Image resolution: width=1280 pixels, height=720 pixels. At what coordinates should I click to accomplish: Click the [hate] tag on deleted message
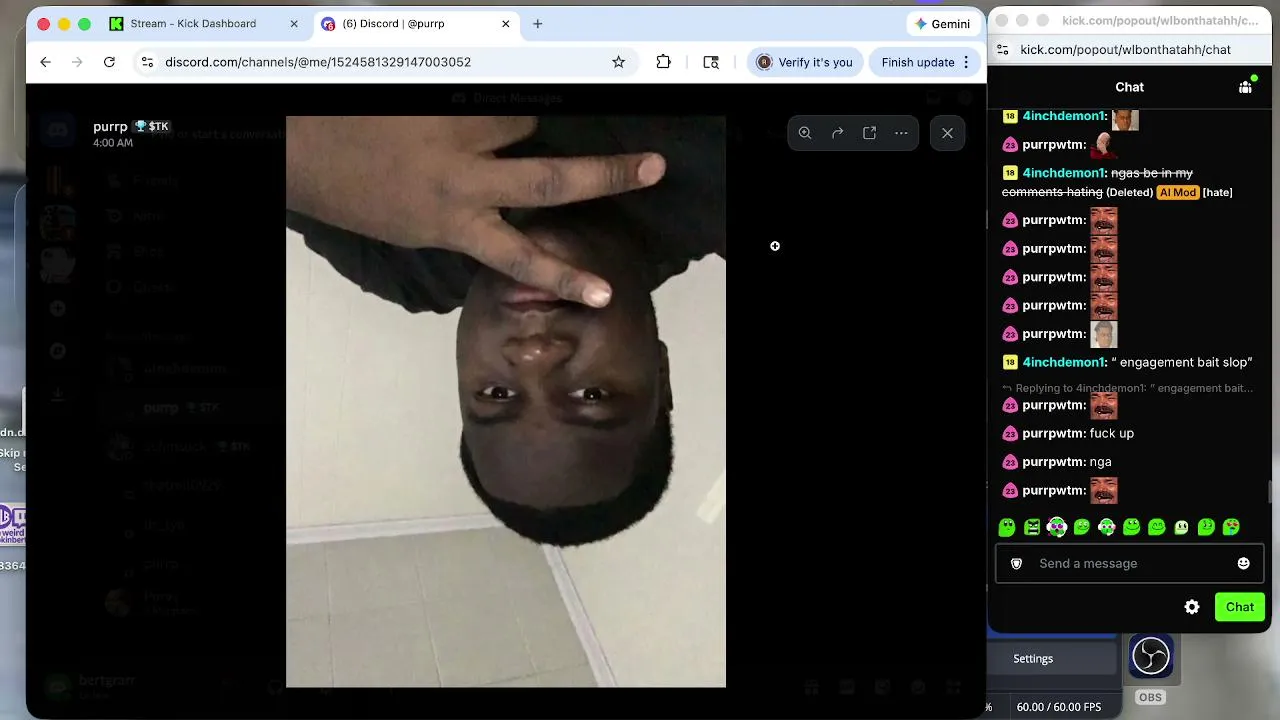tap(1217, 192)
